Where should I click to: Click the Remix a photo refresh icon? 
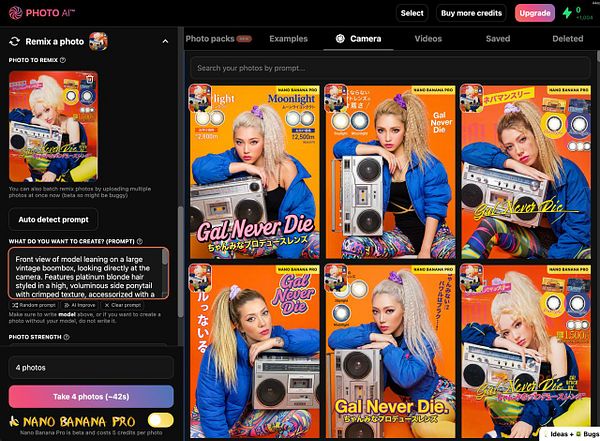coord(15,41)
